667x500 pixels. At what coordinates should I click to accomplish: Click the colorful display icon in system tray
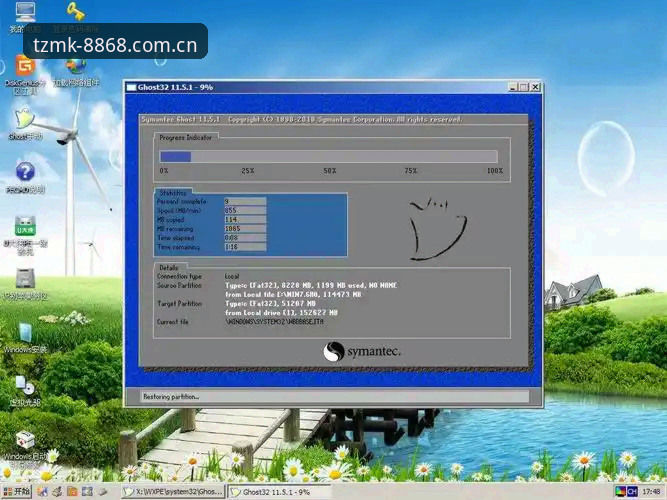[x=621, y=491]
